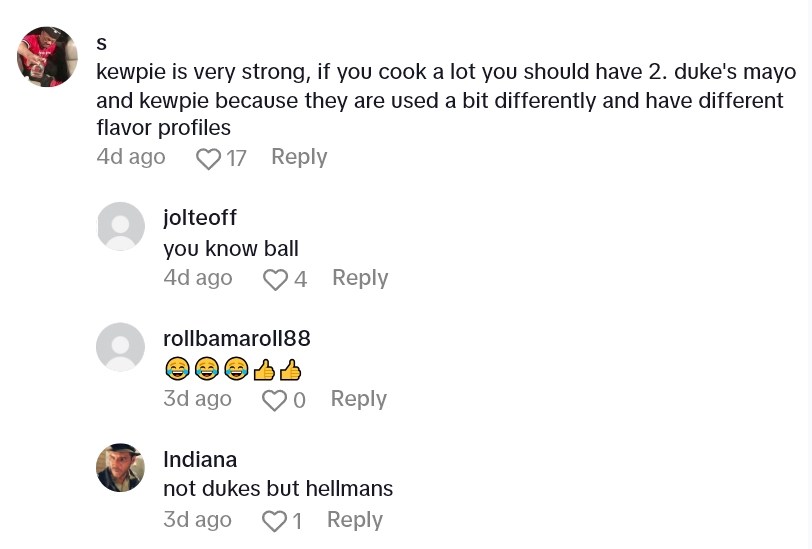Visit the rollbamaroll88 username link
This screenshot has height=549, width=812.
point(236,338)
